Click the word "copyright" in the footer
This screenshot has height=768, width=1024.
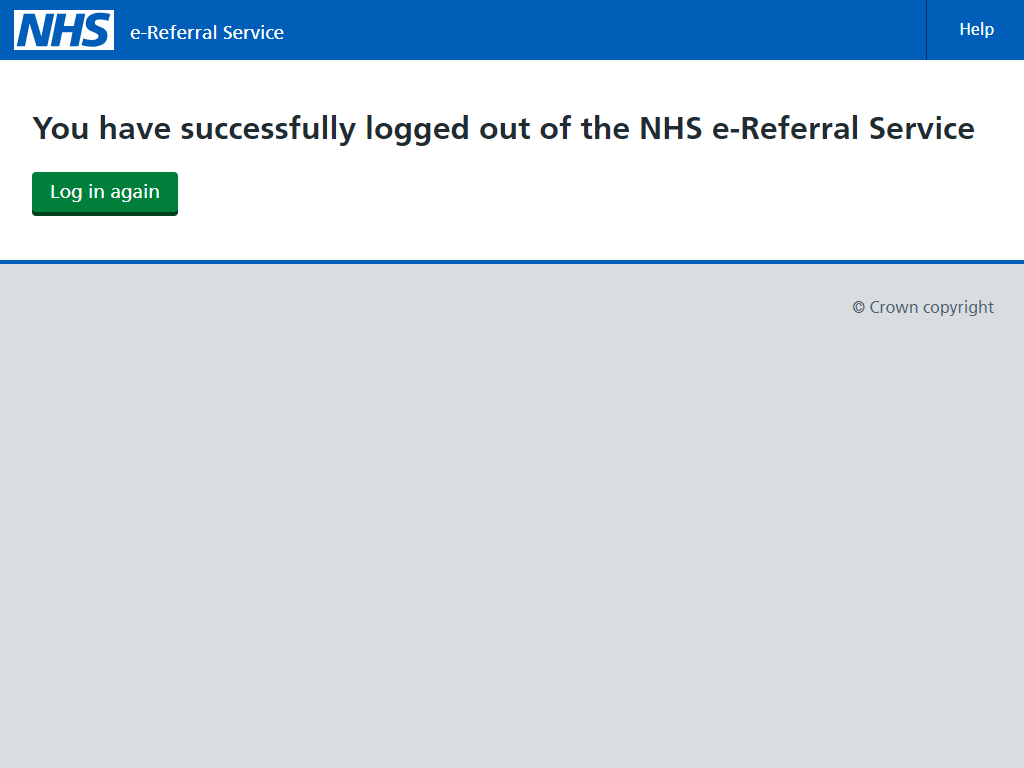point(959,308)
